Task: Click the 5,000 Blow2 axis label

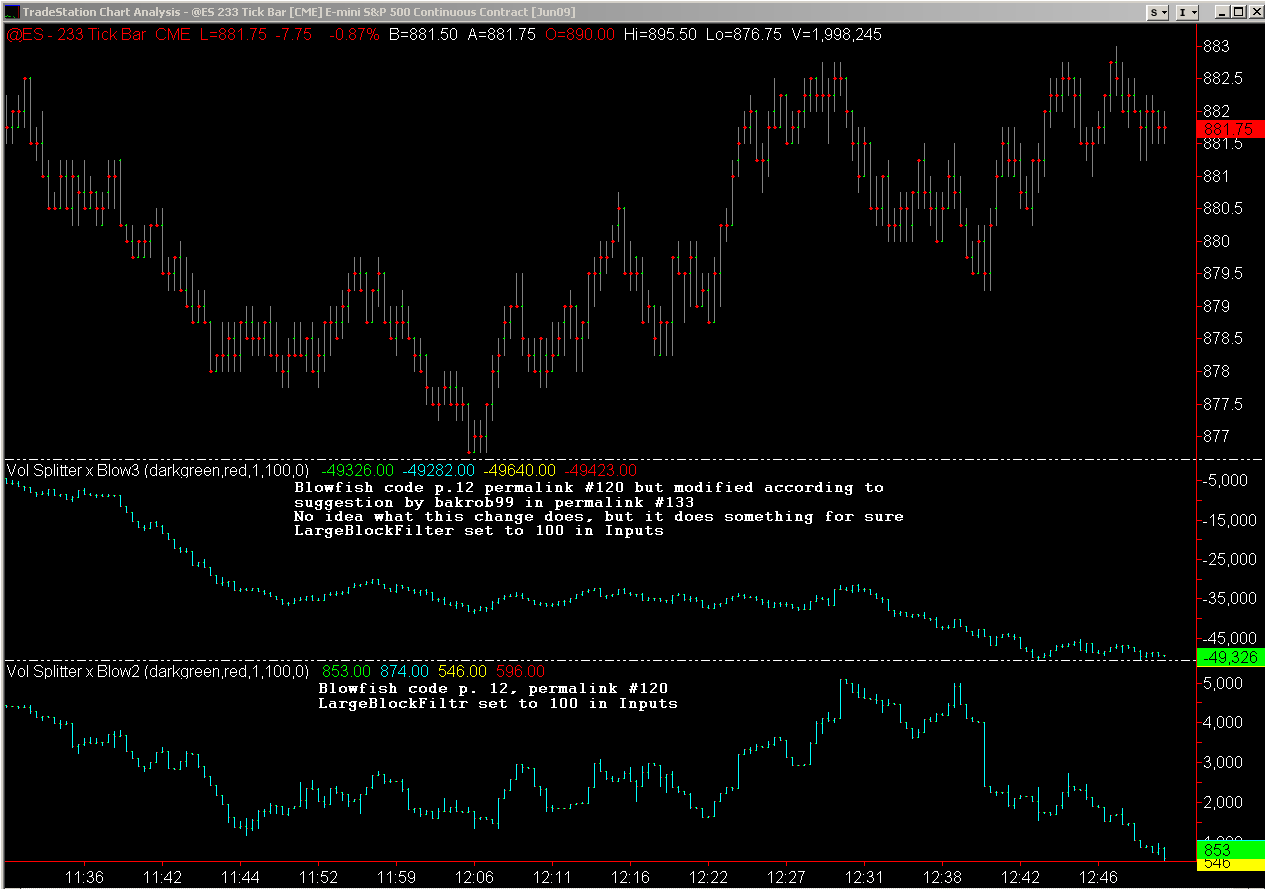Action: 1225,683
